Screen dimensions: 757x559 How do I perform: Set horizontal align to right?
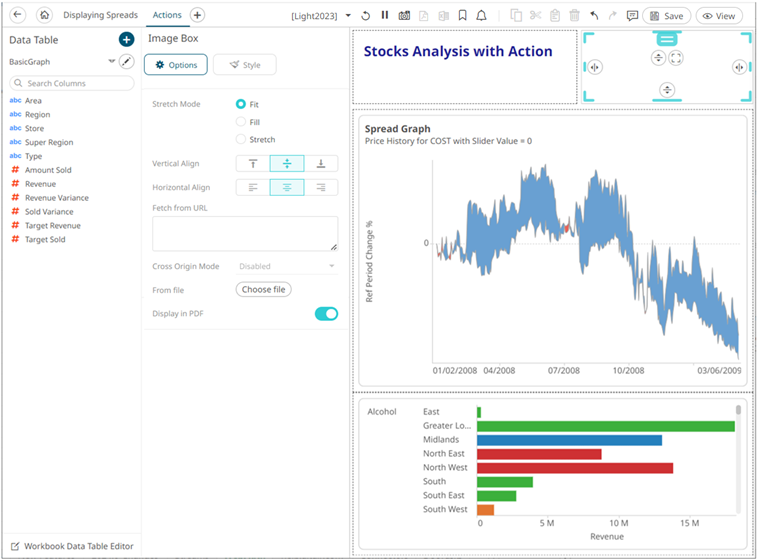[321, 187]
